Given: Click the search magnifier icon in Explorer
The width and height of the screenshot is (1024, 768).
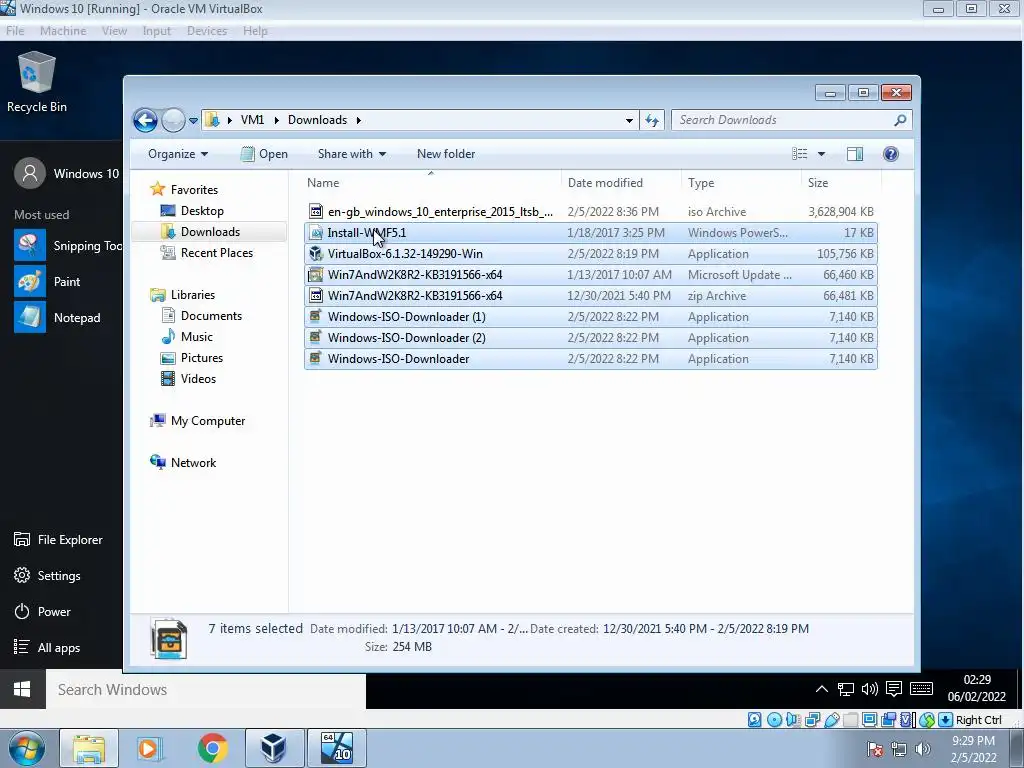Looking at the screenshot, I should (901, 120).
